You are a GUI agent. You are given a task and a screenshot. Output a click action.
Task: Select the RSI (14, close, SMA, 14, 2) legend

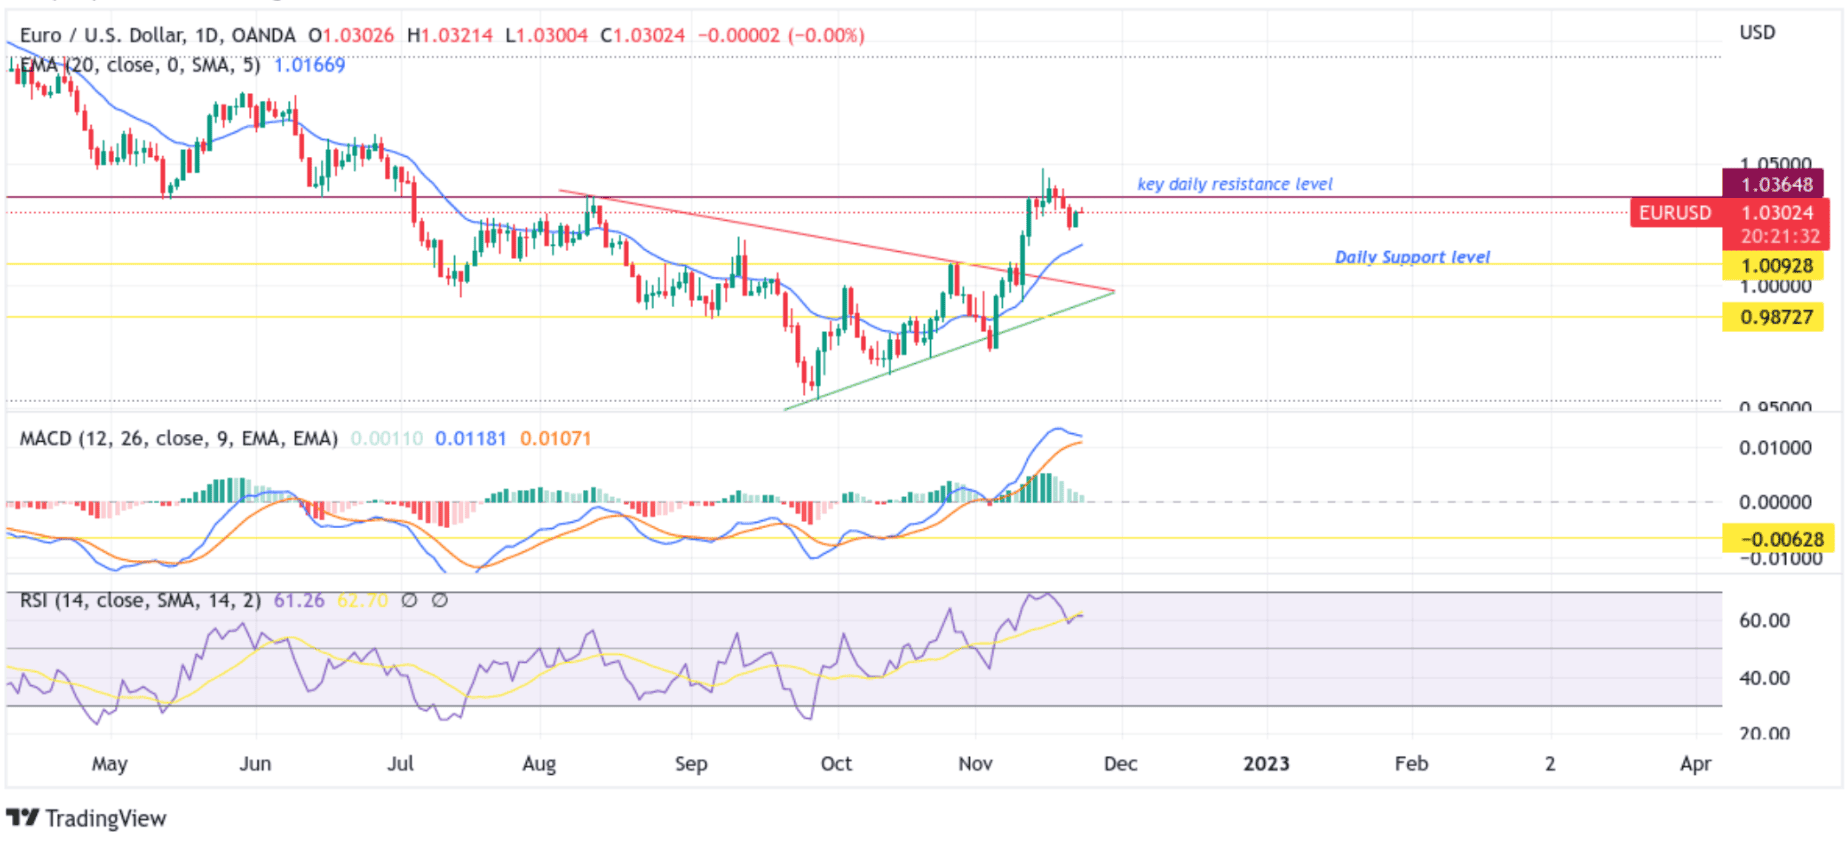point(141,600)
